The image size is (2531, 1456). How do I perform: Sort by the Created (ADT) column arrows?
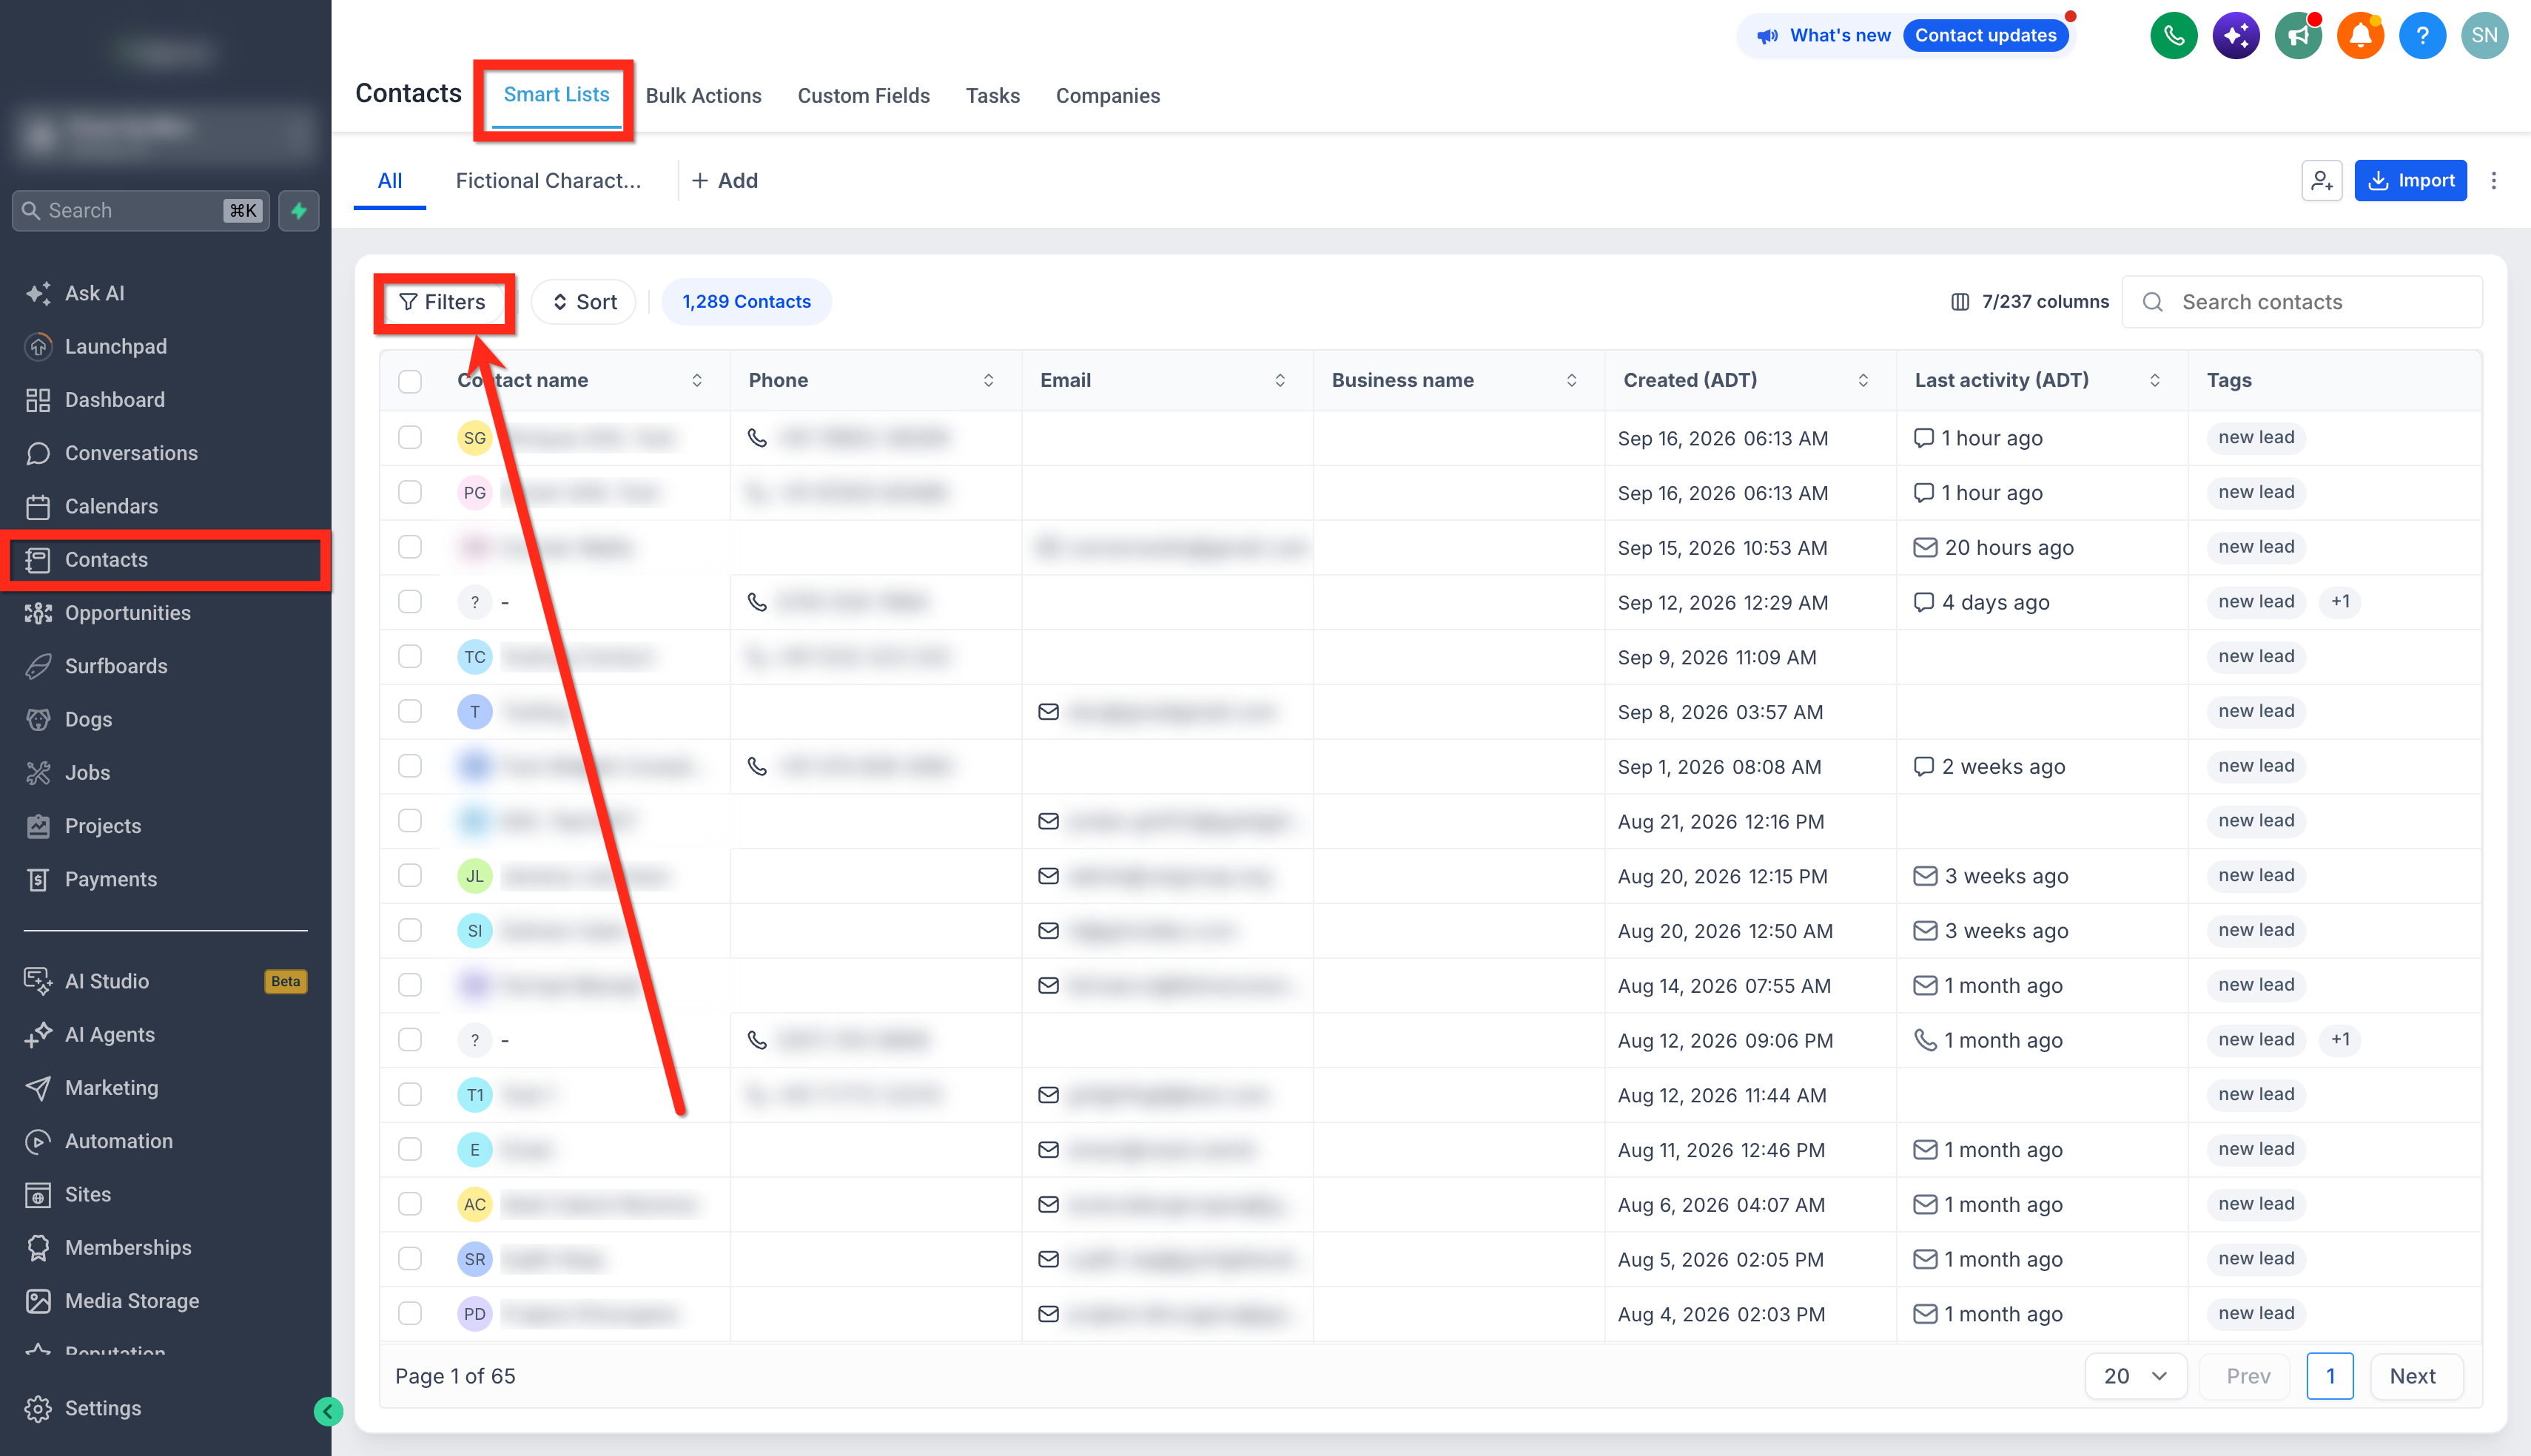tap(1862, 381)
